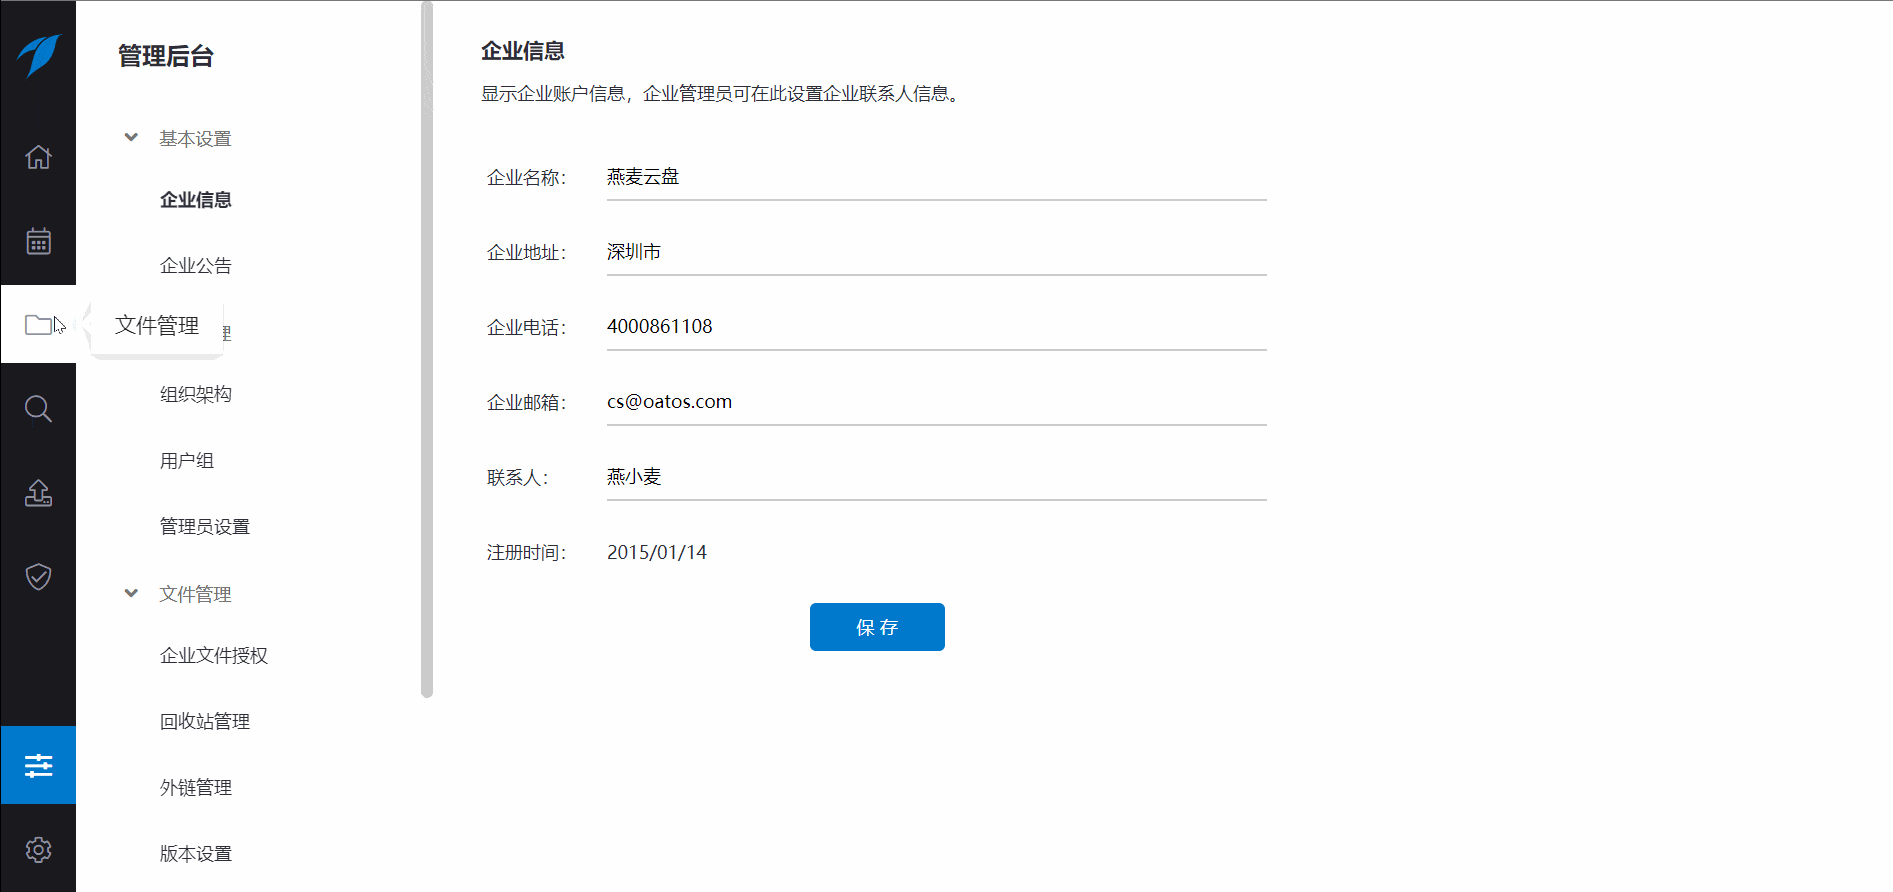Select 组织架构 in the side menu

pos(196,394)
